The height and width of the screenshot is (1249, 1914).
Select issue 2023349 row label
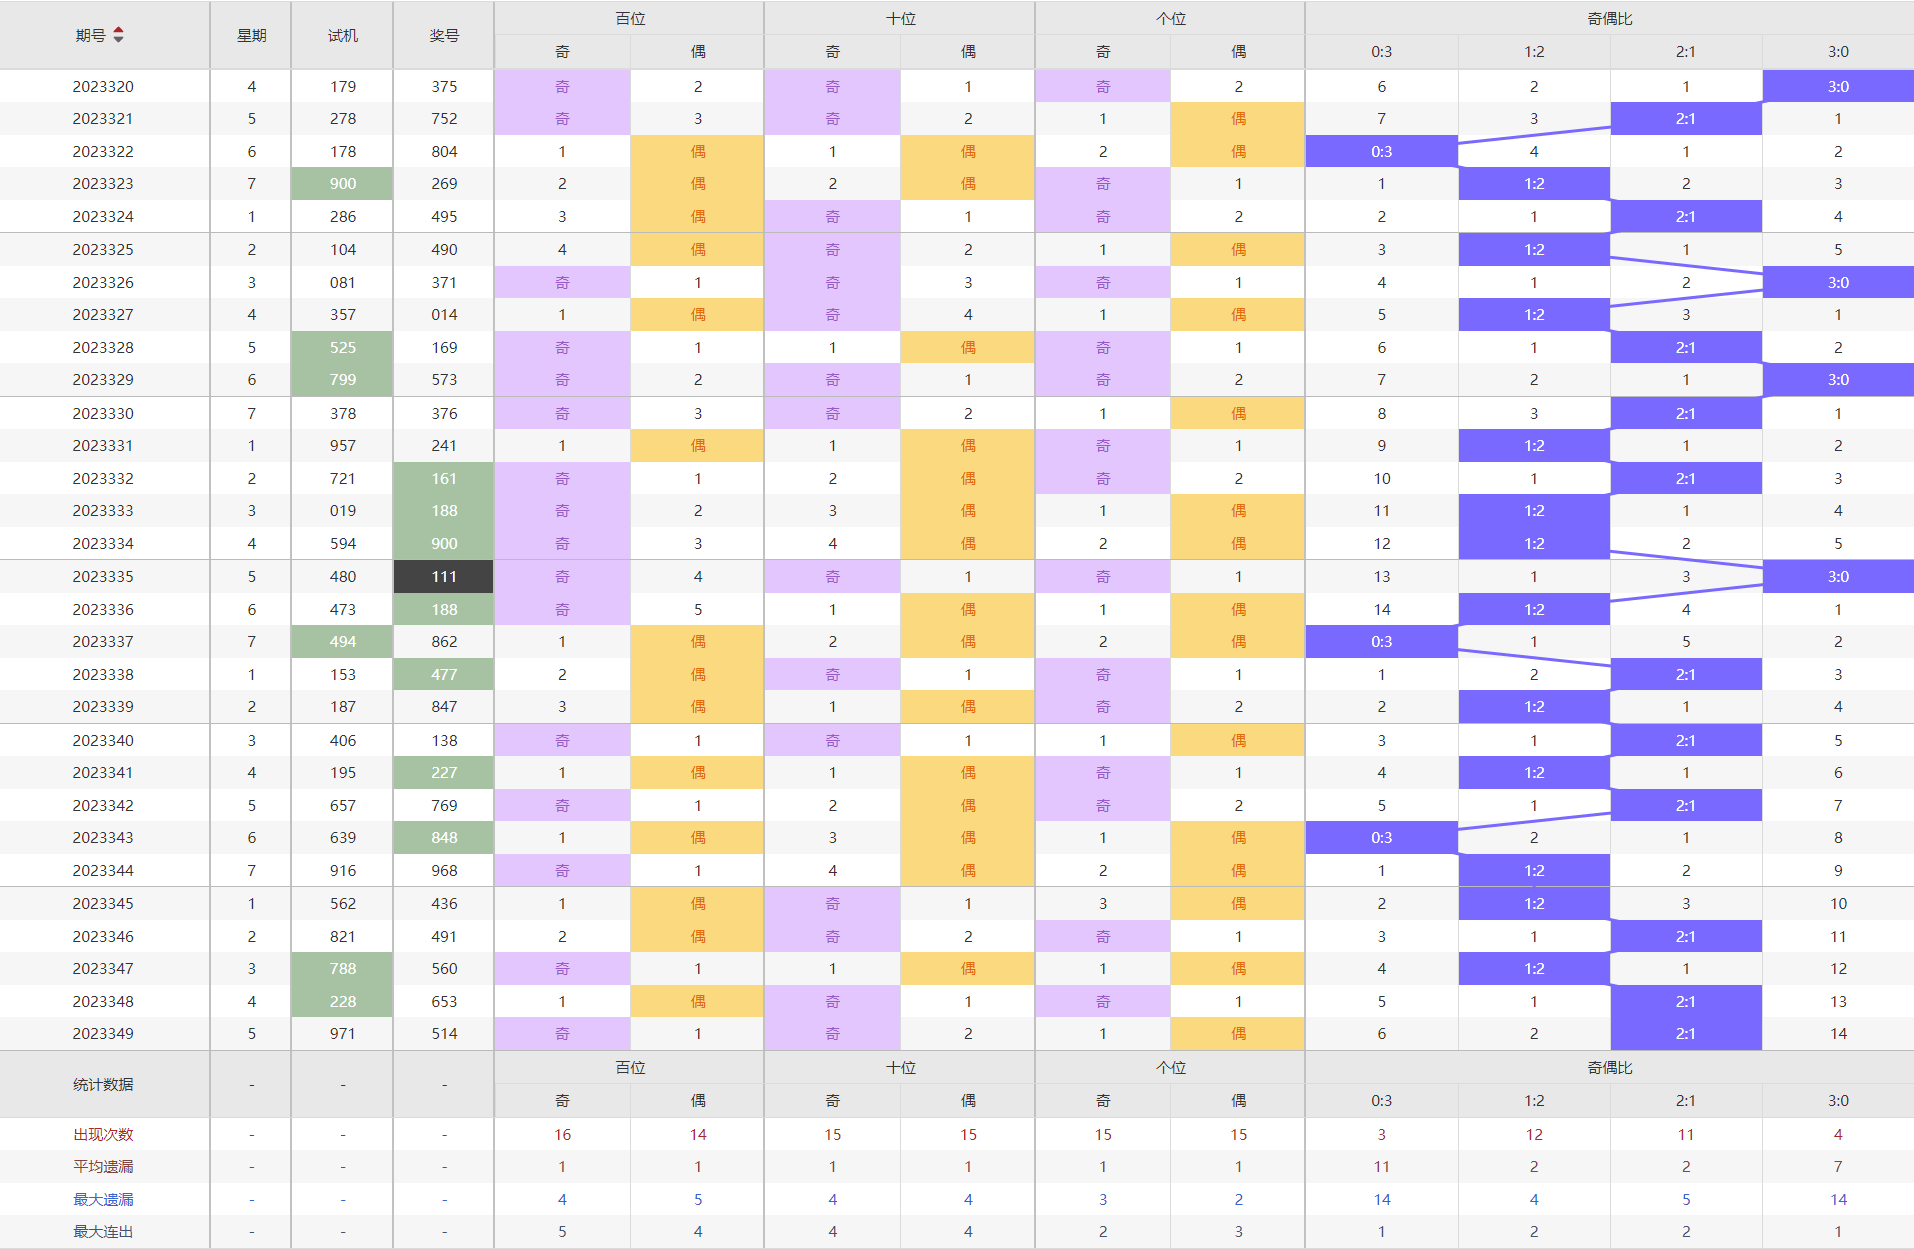click(x=103, y=1034)
